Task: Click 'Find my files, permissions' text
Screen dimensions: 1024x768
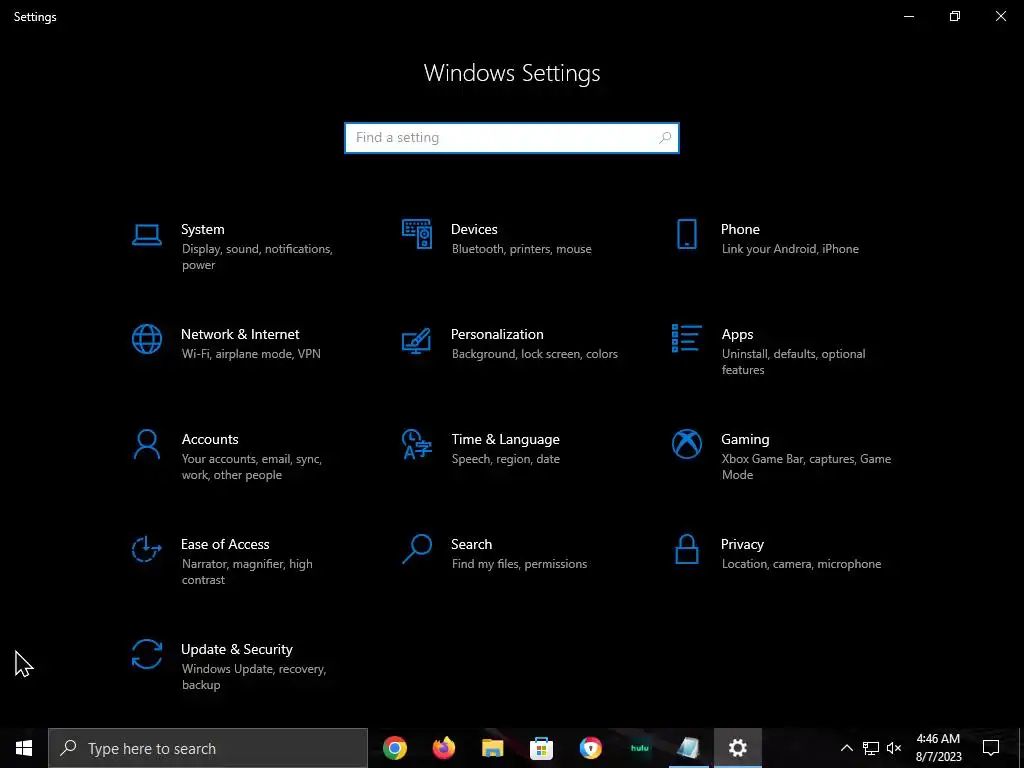Action: pyautogui.click(x=519, y=564)
